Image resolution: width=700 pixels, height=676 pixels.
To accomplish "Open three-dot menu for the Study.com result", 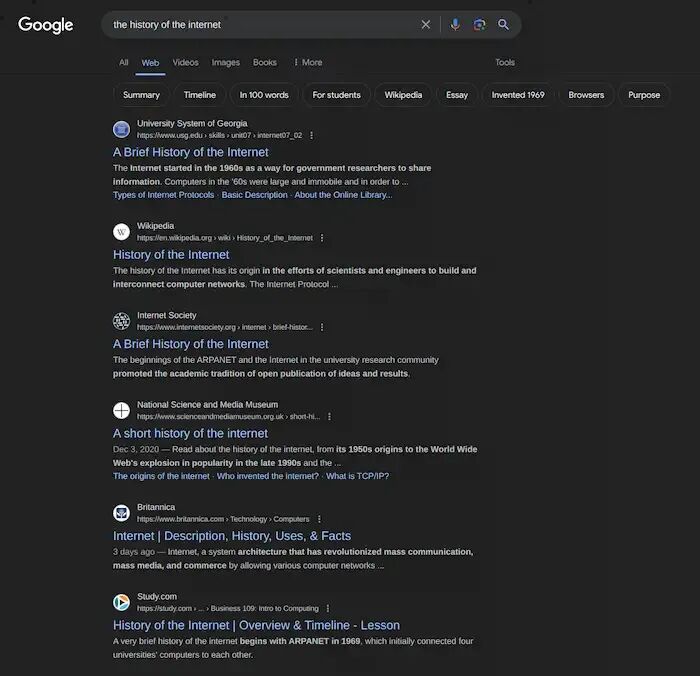I will click(328, 609).
